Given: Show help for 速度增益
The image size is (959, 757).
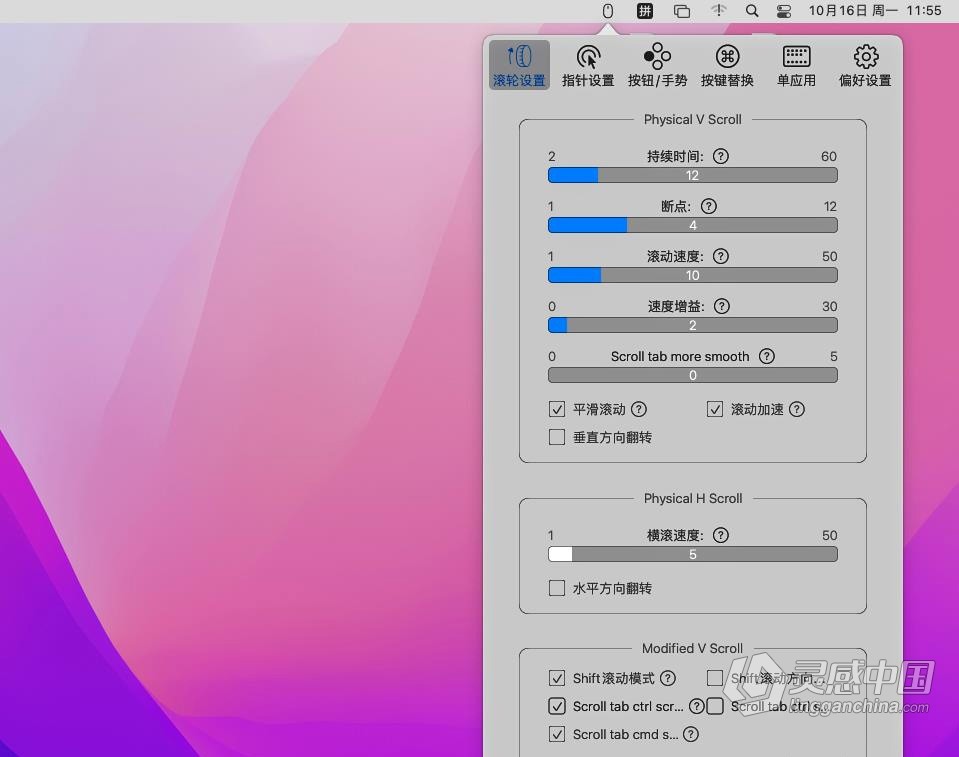Looking at the screenshot, I should pos(722,306).
